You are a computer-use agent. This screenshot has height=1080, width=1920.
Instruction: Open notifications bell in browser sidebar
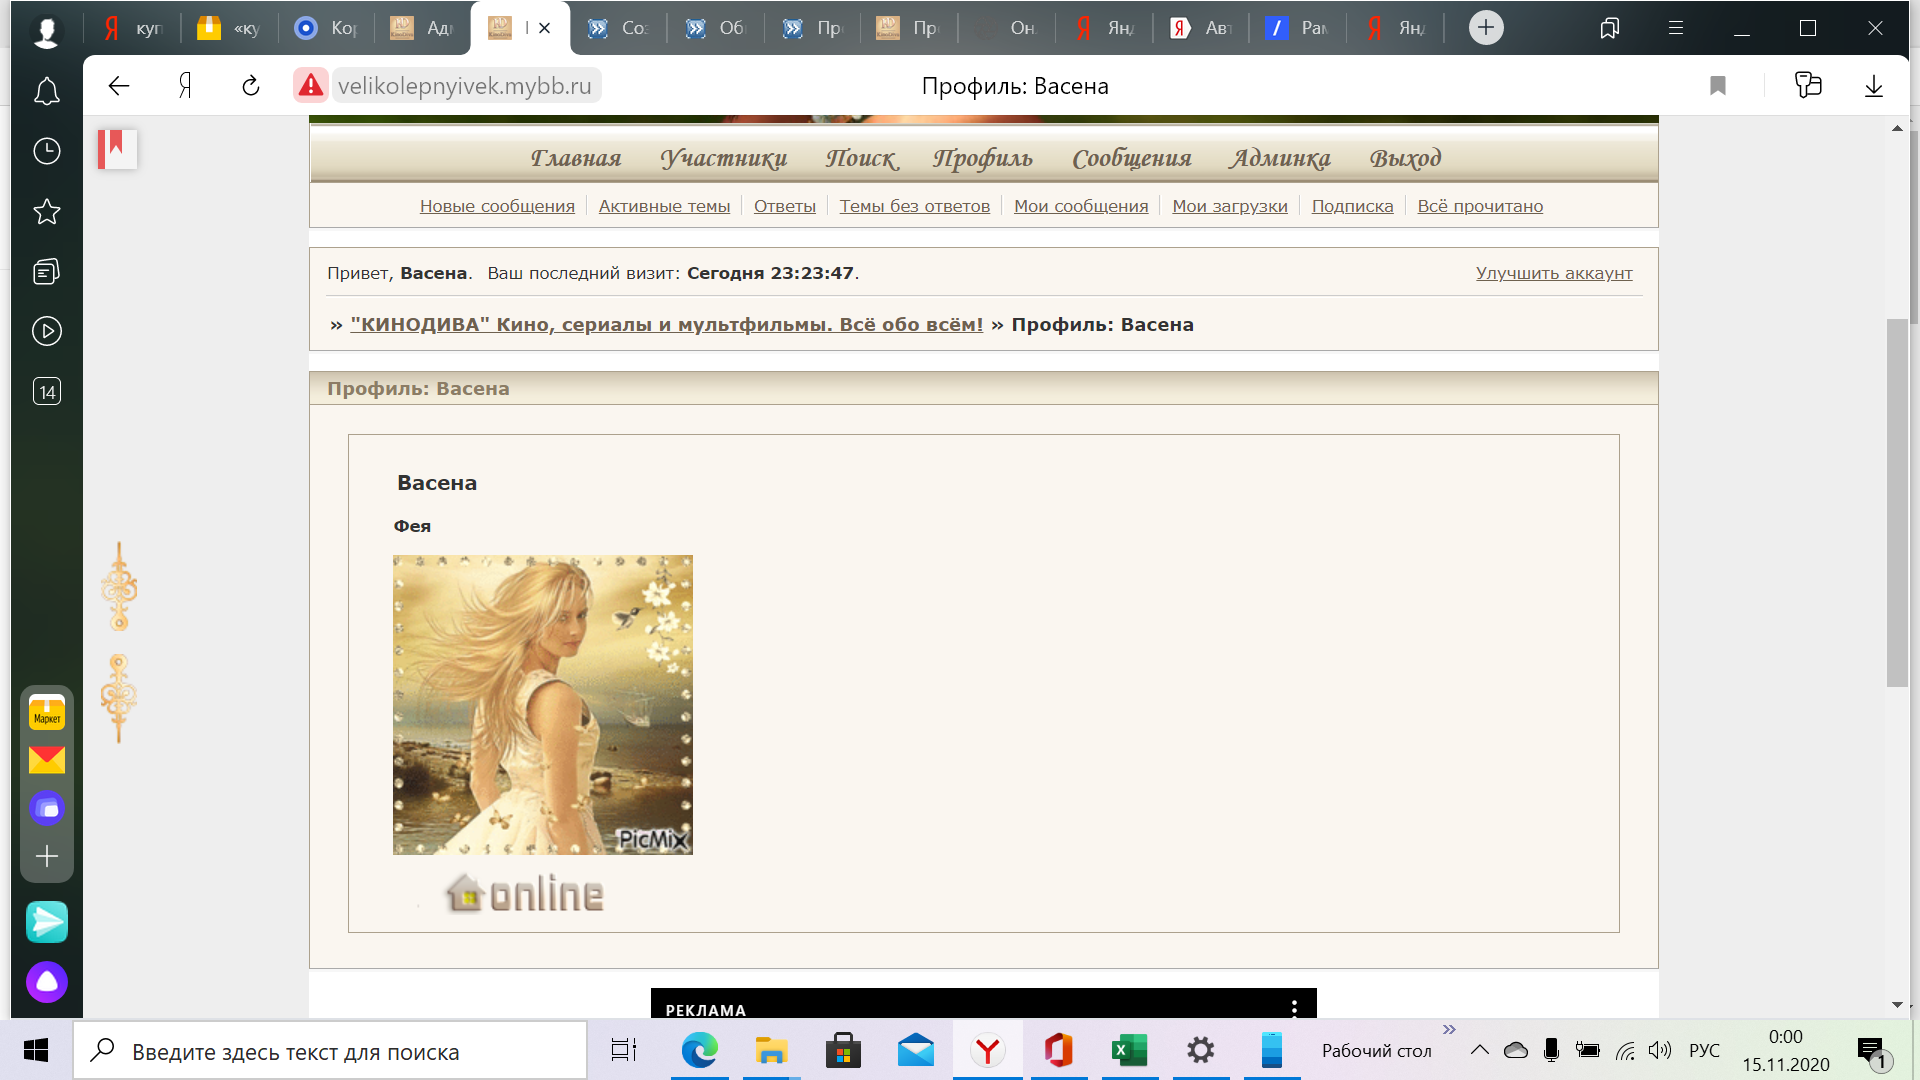pyautogui.click(x=47, y=91)
